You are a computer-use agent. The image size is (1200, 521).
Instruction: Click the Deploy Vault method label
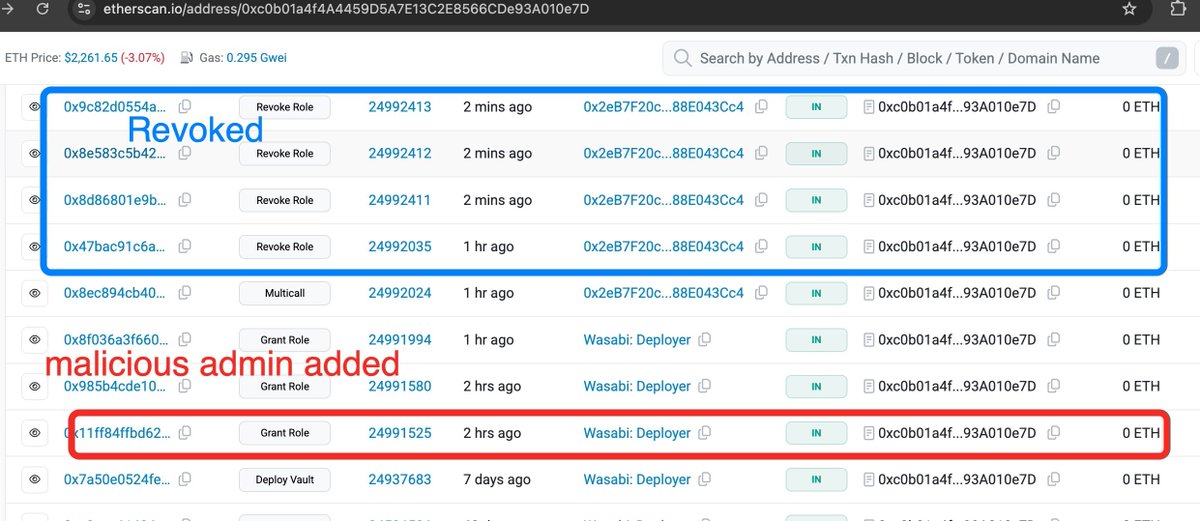coord(285,480)
